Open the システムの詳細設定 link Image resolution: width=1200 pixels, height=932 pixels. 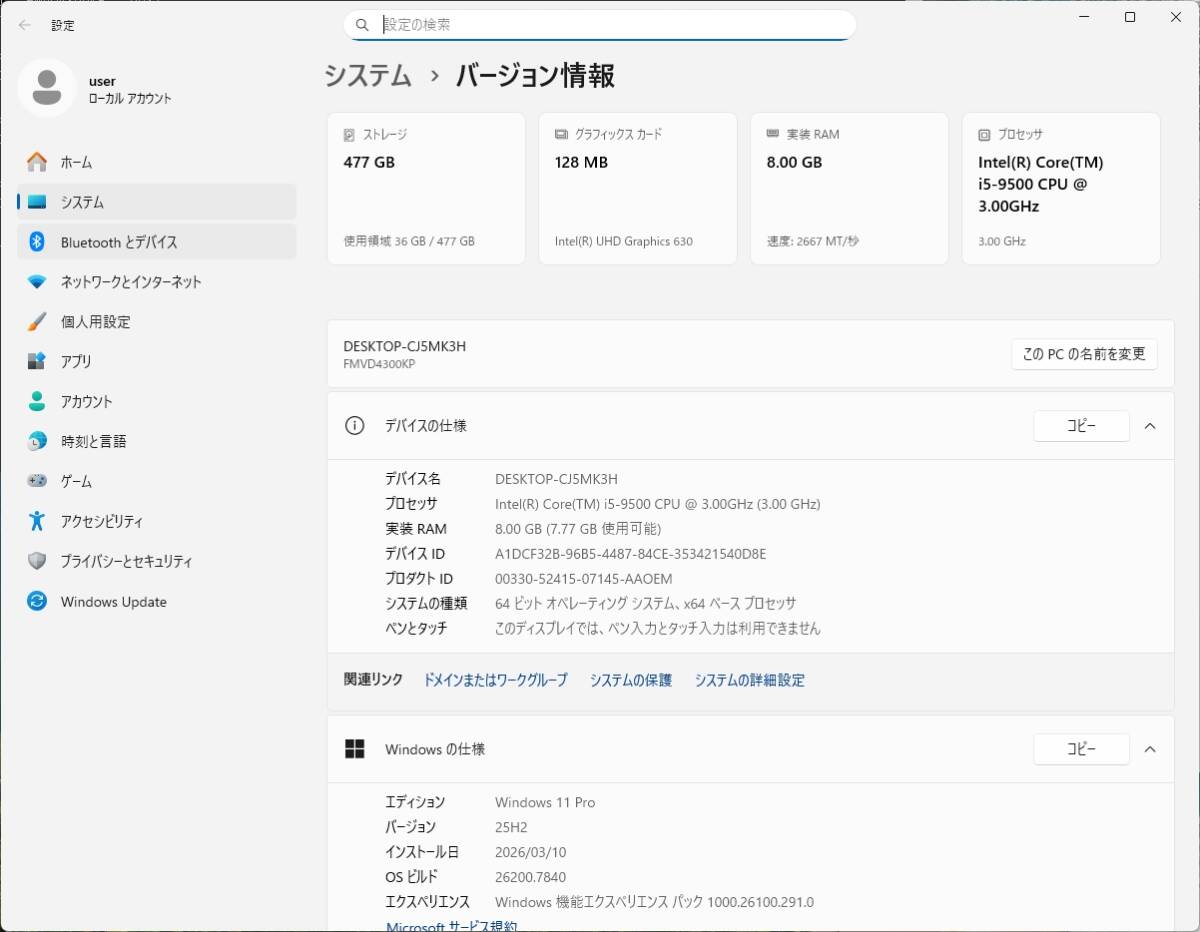[752, 680]
